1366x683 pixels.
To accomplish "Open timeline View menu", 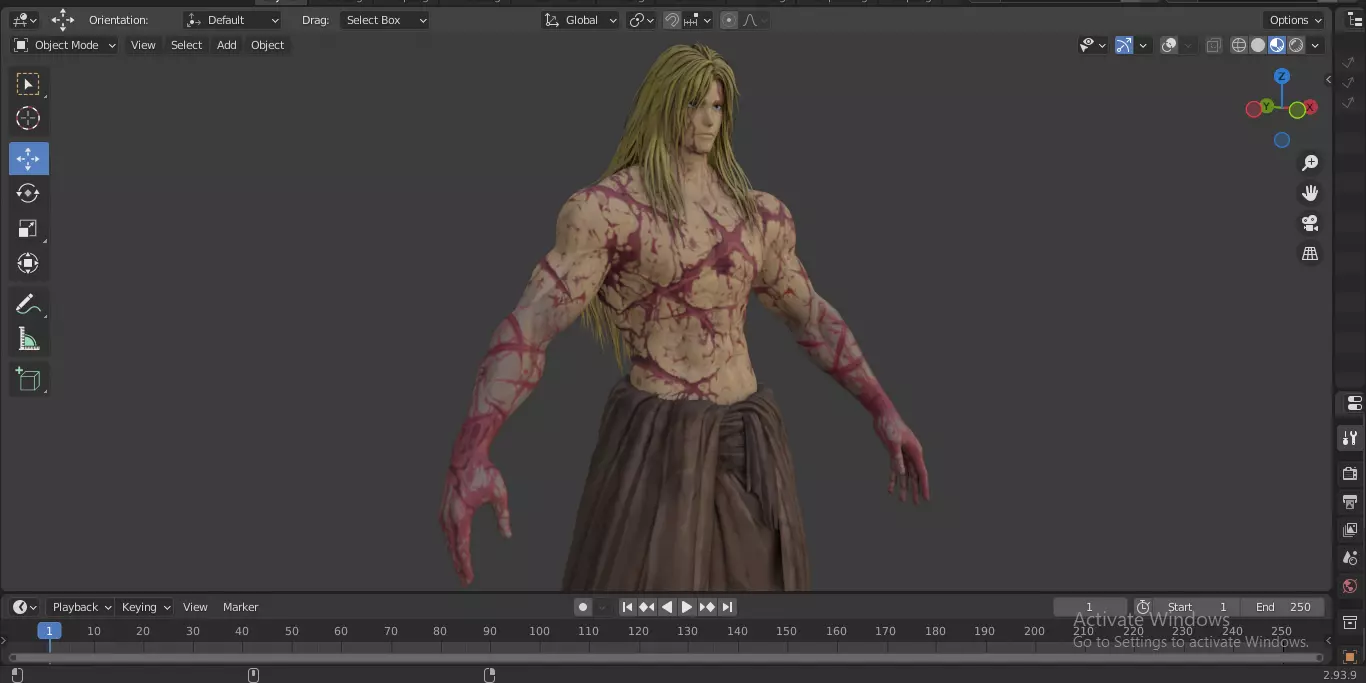I will click(x=195, y=607).
